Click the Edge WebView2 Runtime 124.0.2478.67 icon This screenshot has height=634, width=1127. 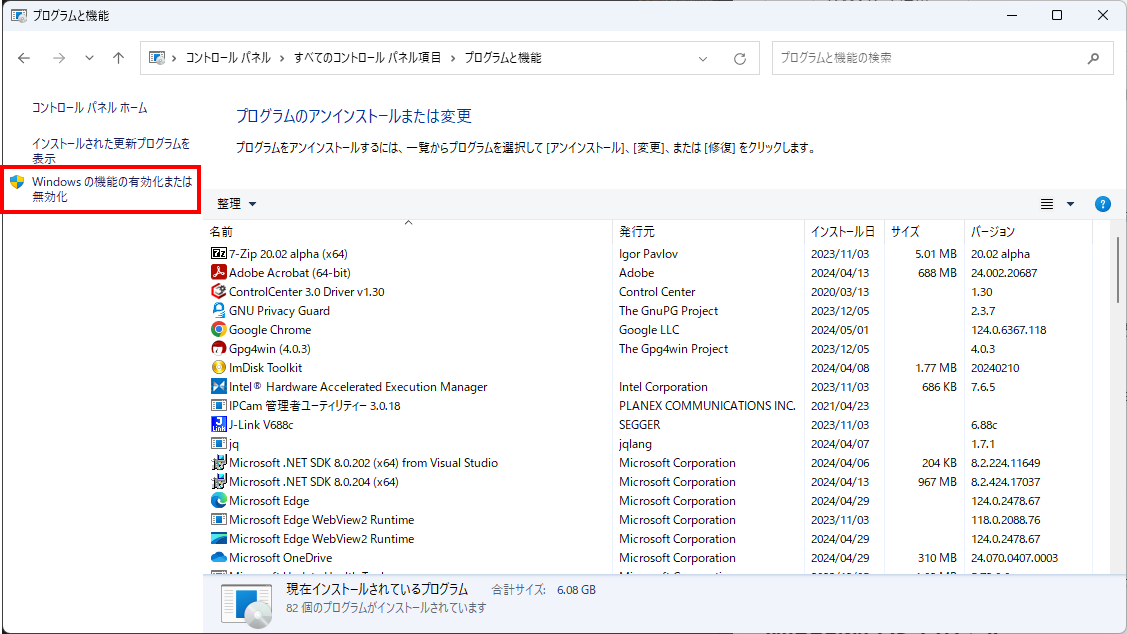tap(218, 538)
